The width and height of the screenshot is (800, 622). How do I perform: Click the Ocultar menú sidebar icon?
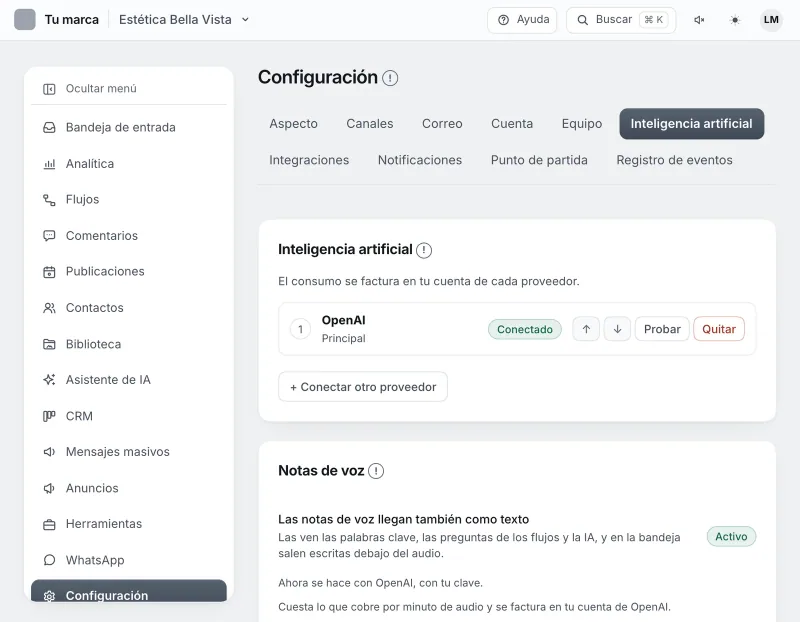pos(49,89)
